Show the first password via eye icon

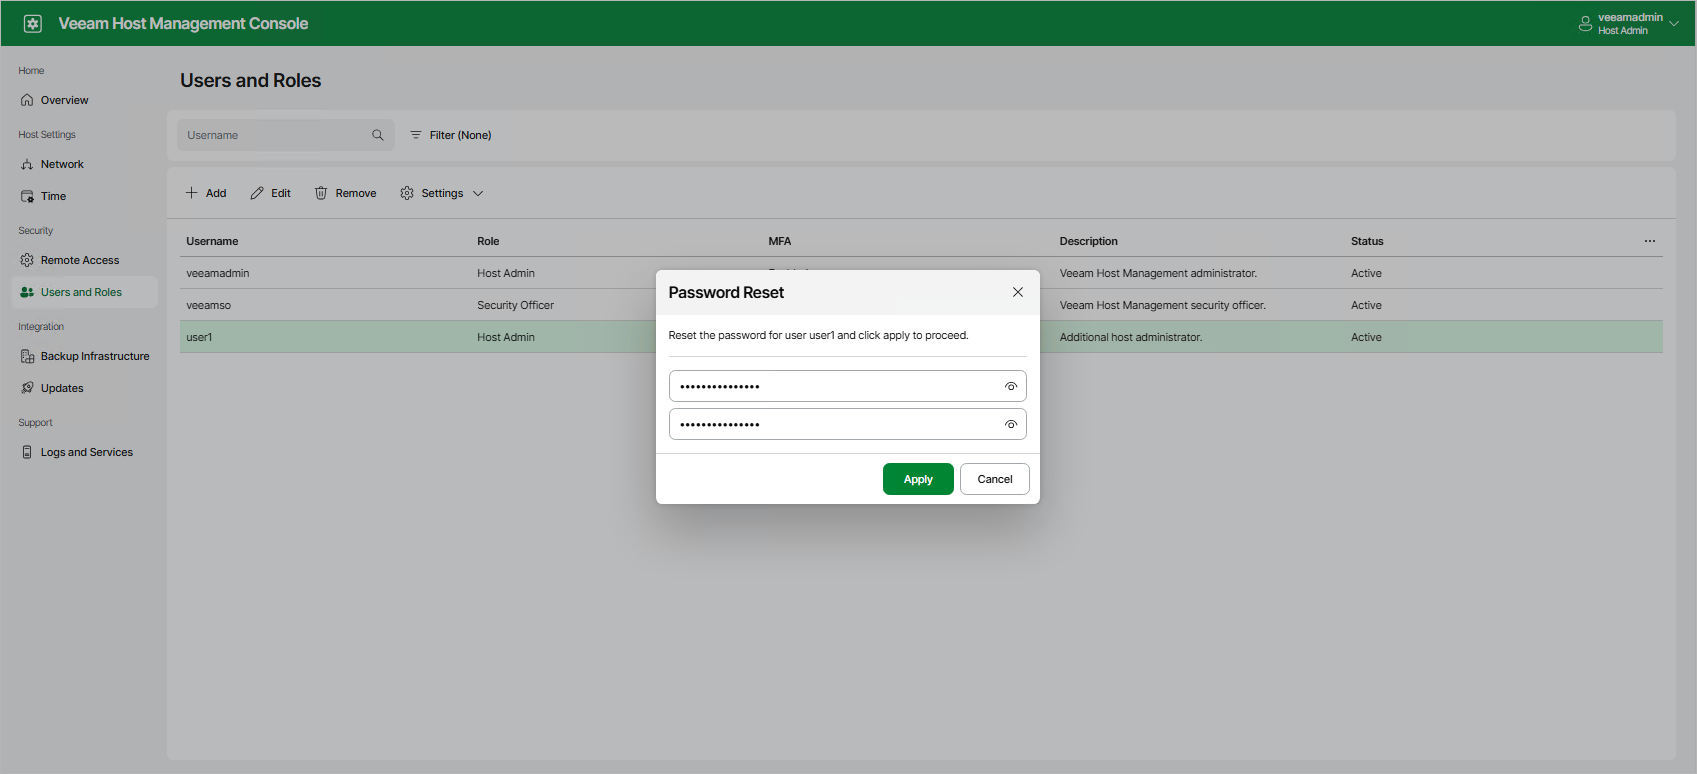1011,386
